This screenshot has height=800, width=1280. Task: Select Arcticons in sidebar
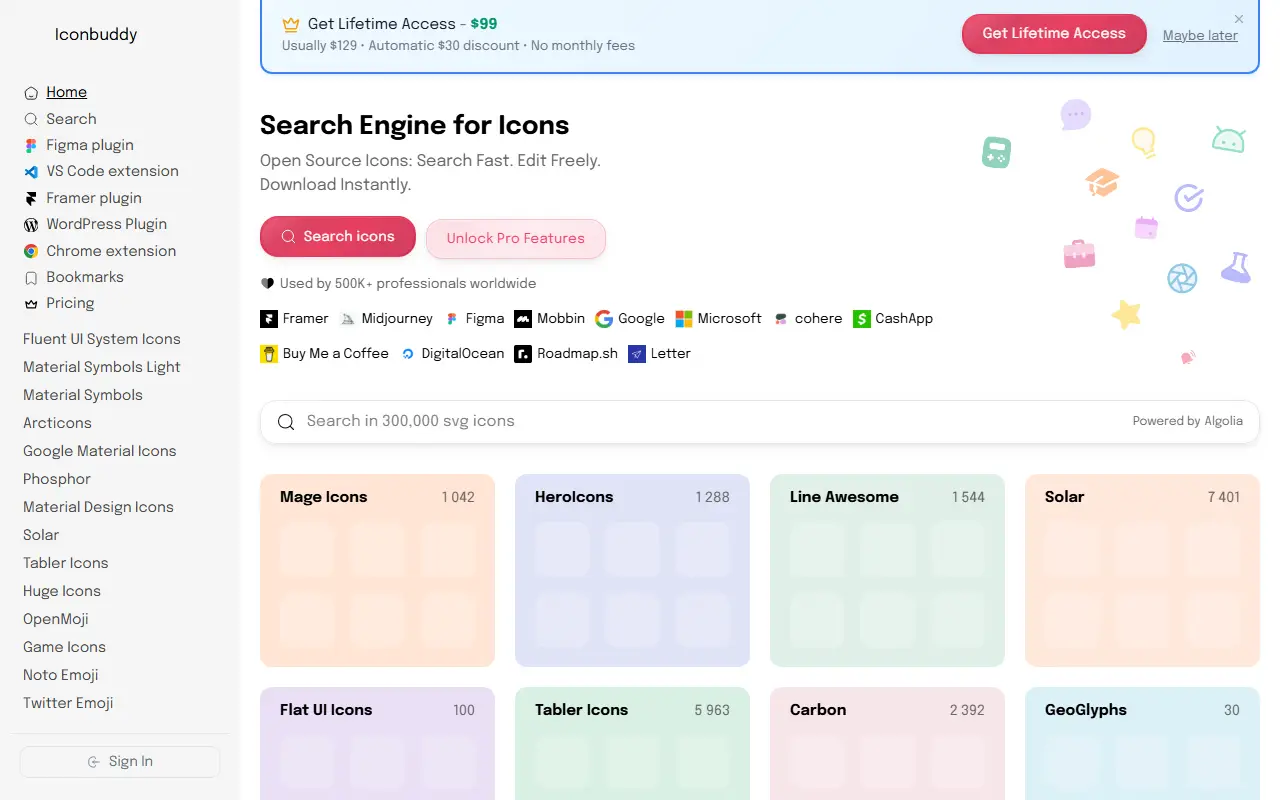[57, 423]
